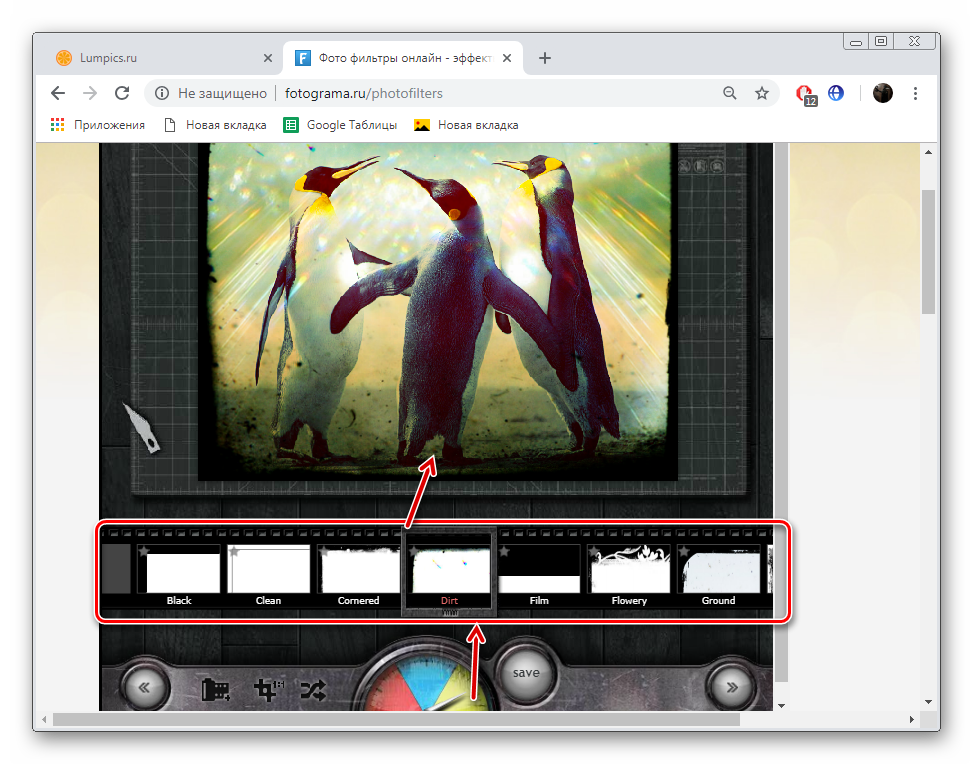Open the Chrome profile avatar
This screenshot has height=764, width=973.
click(x=882, y=93)
